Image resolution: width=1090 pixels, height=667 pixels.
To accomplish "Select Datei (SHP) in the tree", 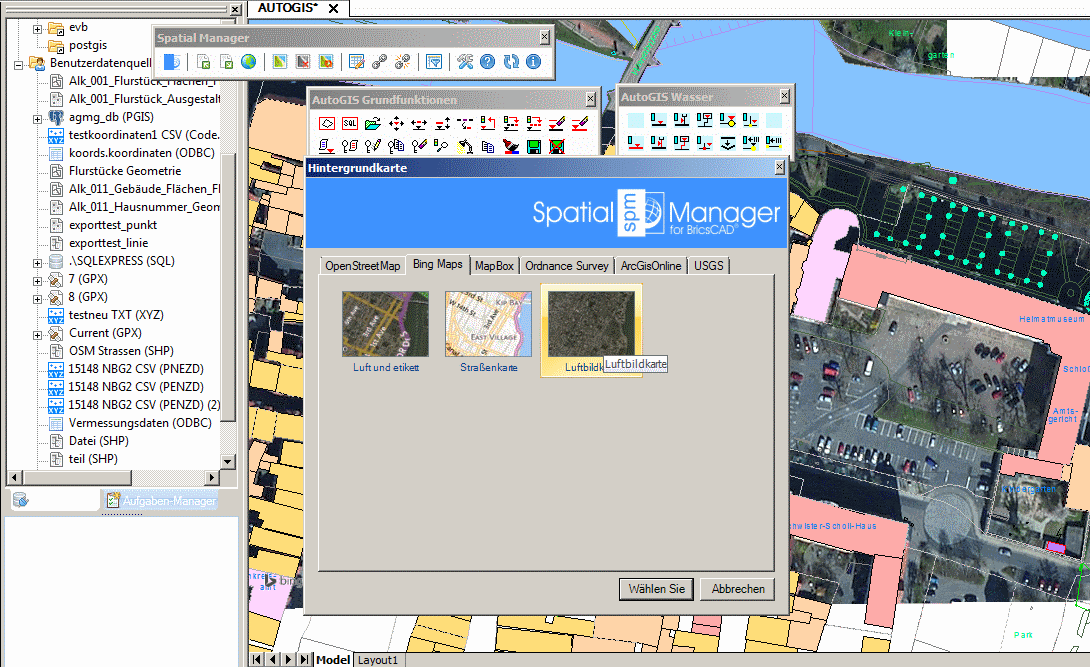I will (99, 441).
